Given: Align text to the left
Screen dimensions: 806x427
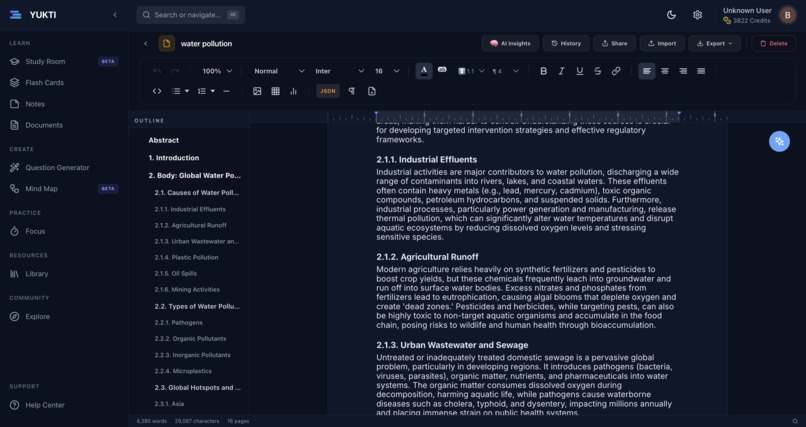Looking at the screenshot, I should pos(647,71).
